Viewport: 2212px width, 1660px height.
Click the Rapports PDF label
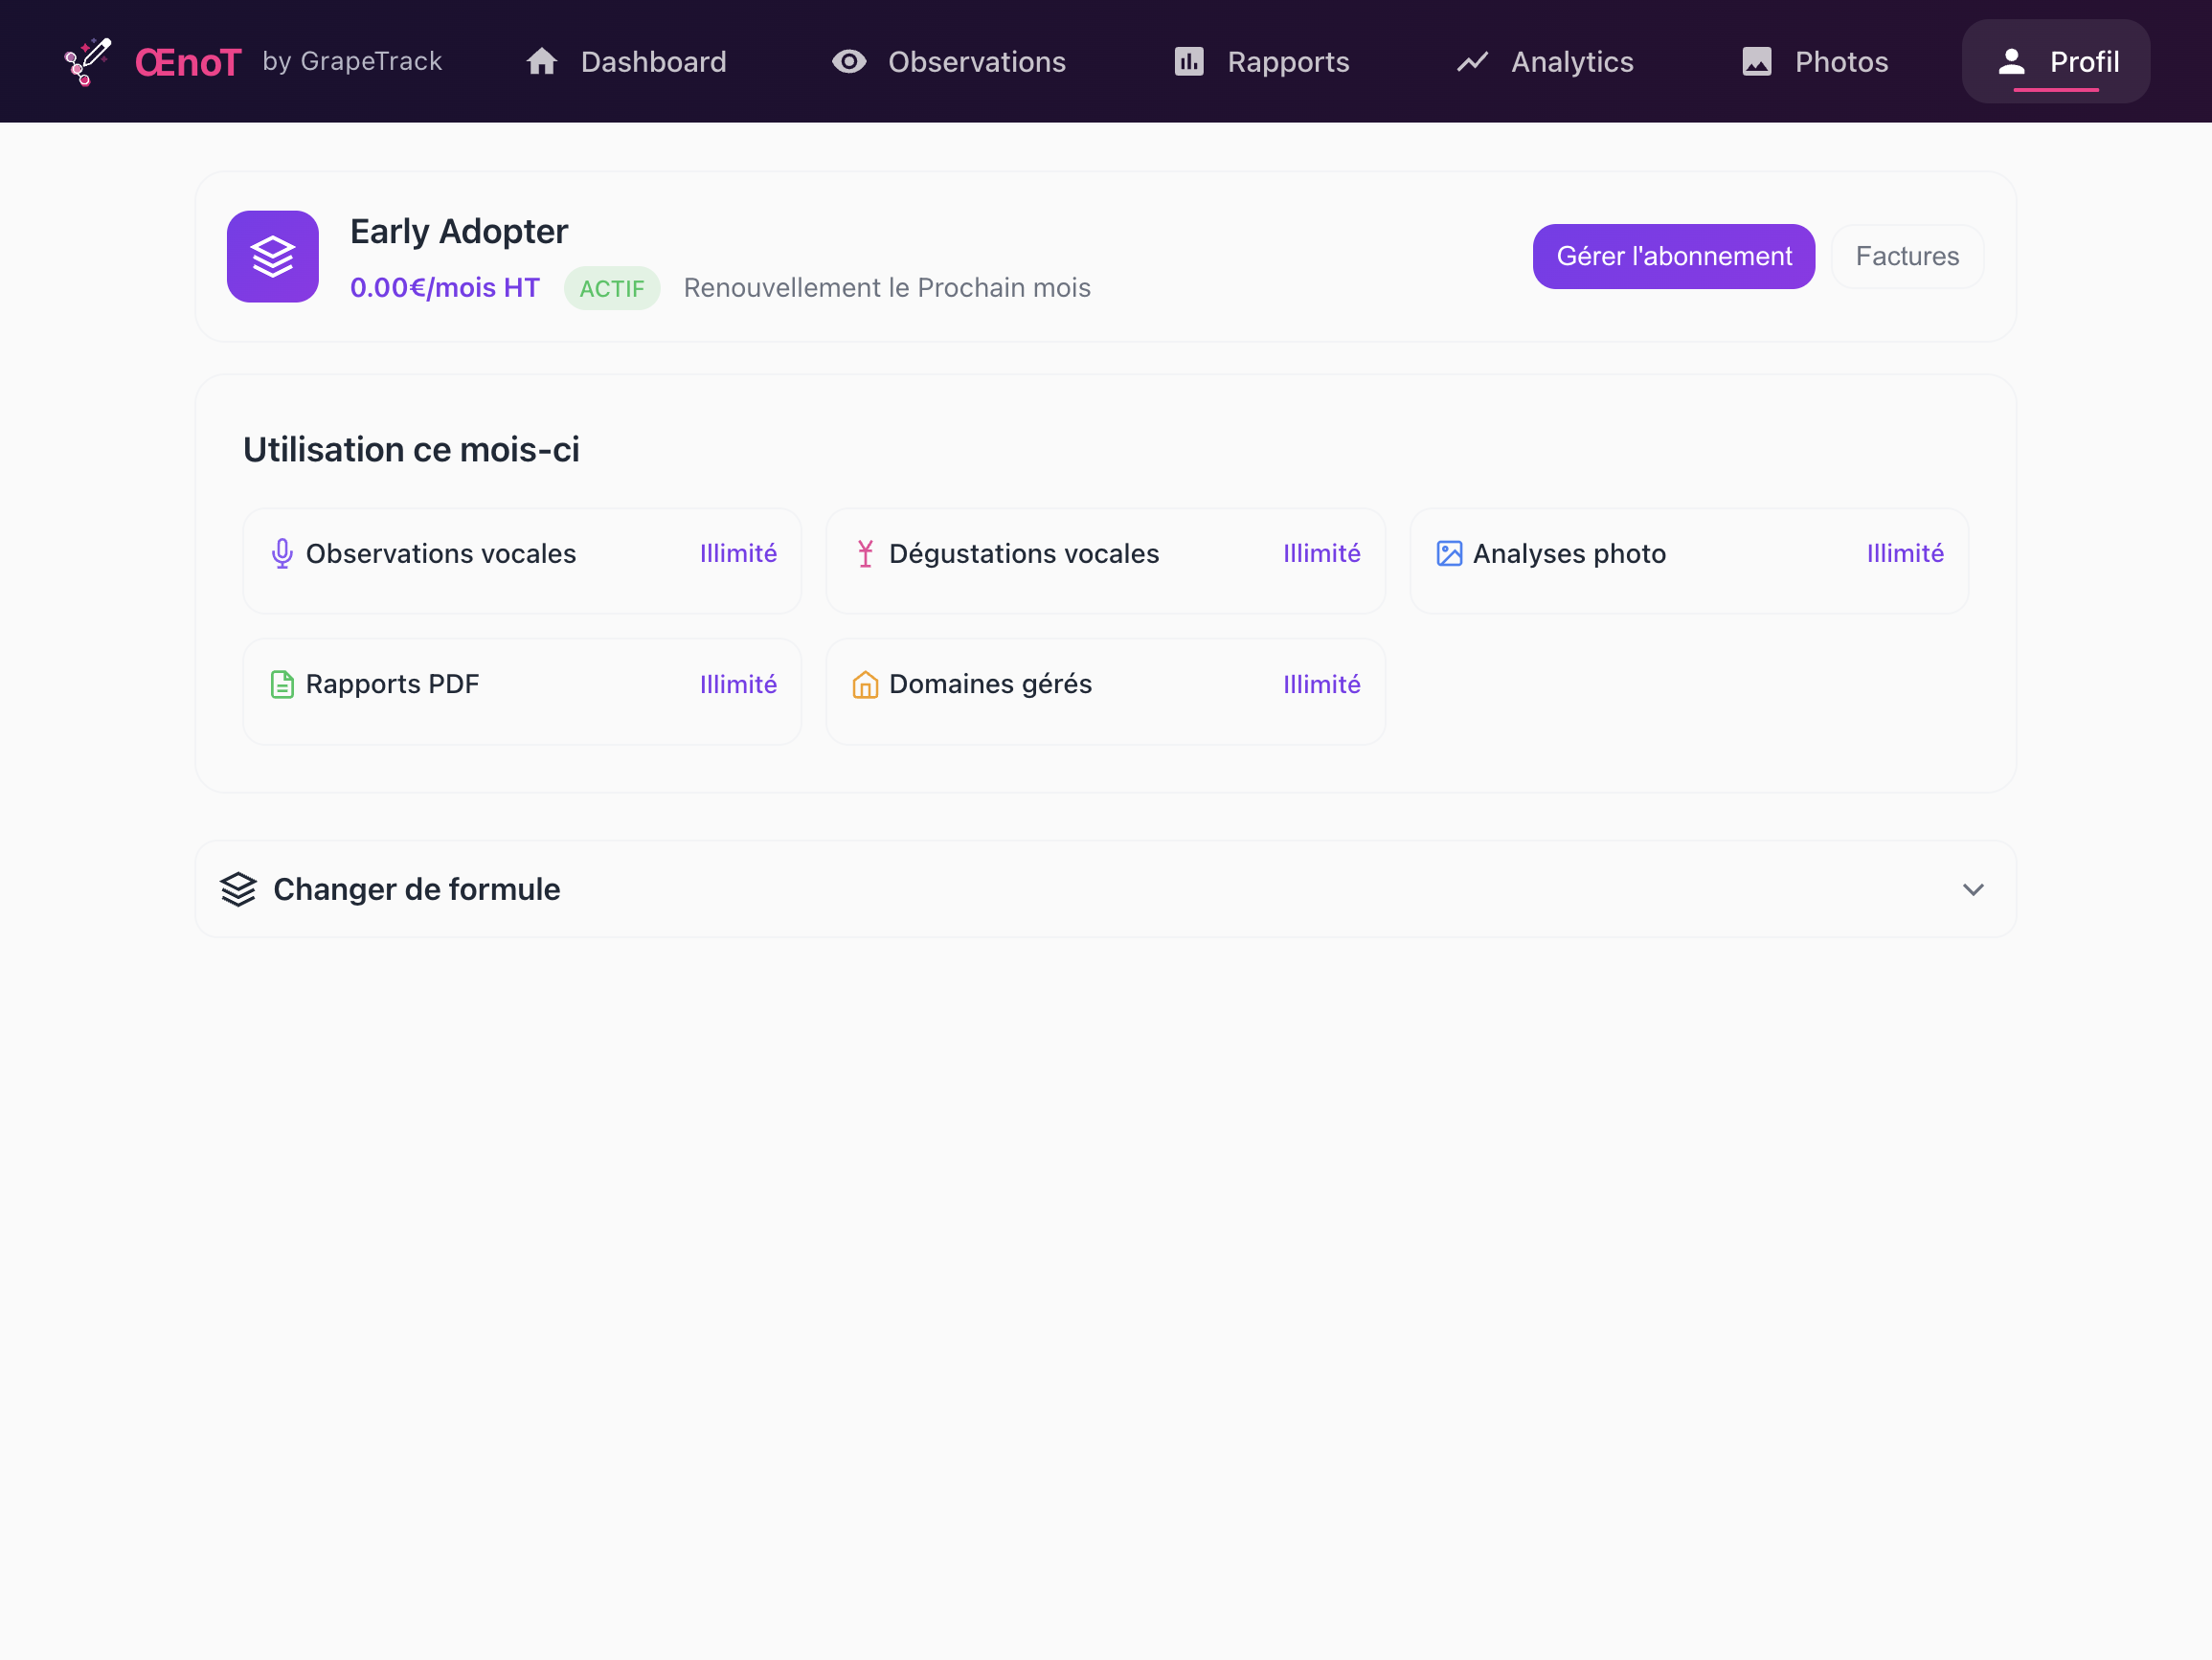click(x=392, y=684)
